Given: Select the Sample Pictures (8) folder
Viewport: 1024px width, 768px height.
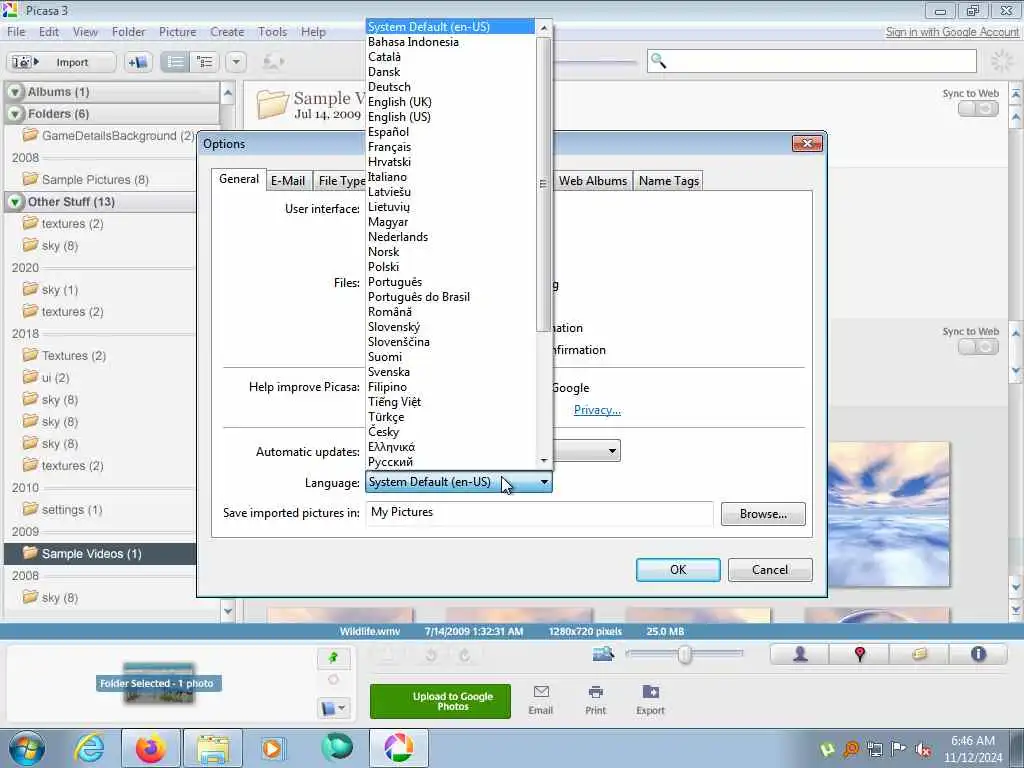Looking at the screenshot, I should point(95,179).
